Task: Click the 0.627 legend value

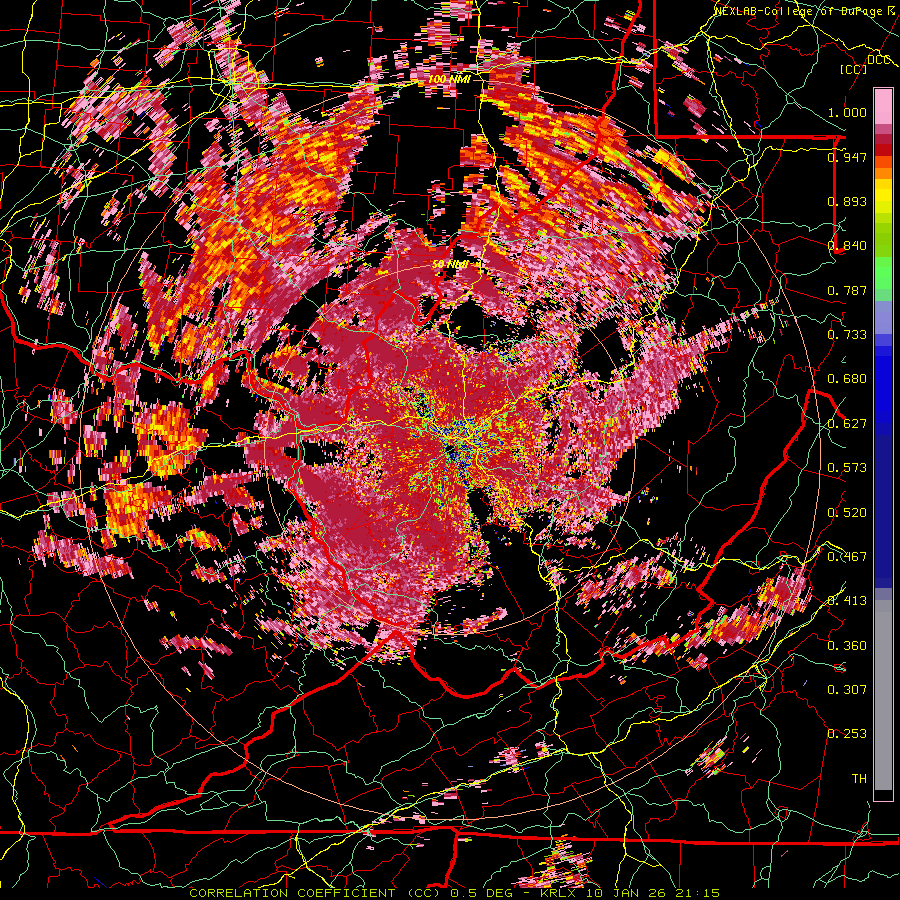Action: (847, 424)
